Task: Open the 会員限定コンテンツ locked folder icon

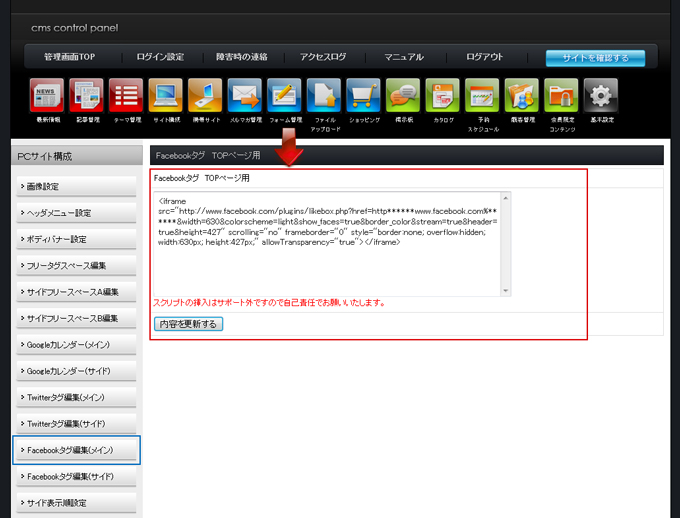Action: [x=561, y=96]
